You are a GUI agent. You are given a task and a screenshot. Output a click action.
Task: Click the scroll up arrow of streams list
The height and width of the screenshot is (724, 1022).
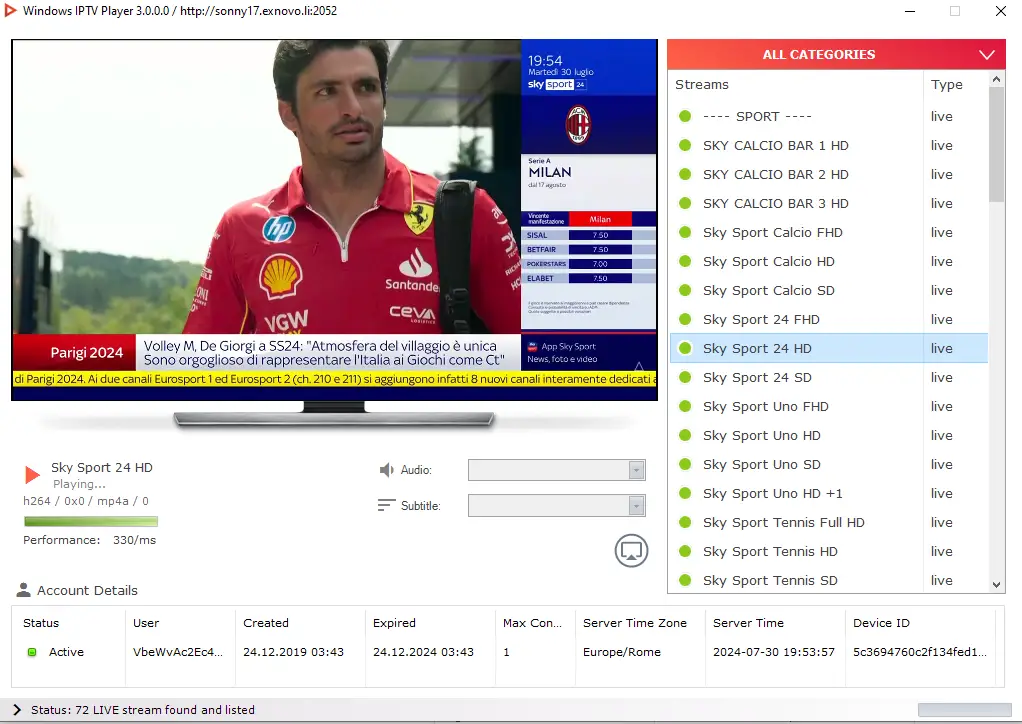click(996, 79)
